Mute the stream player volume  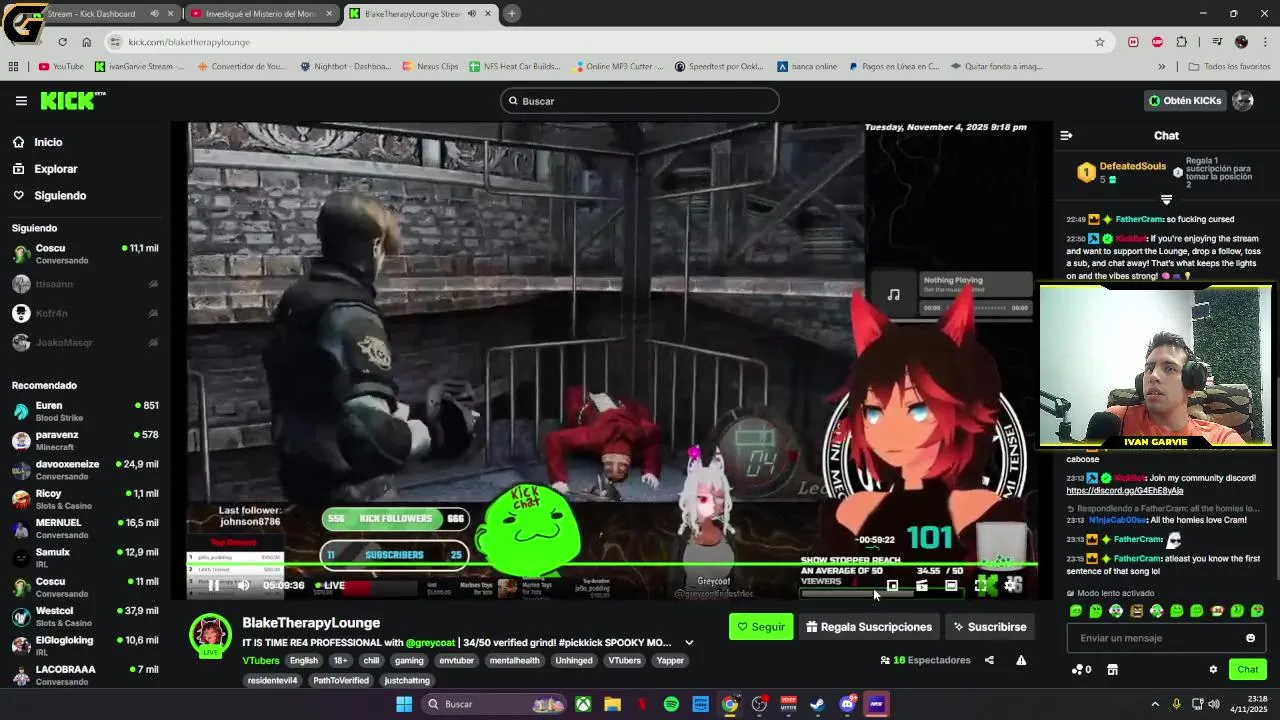click(243, 586)
